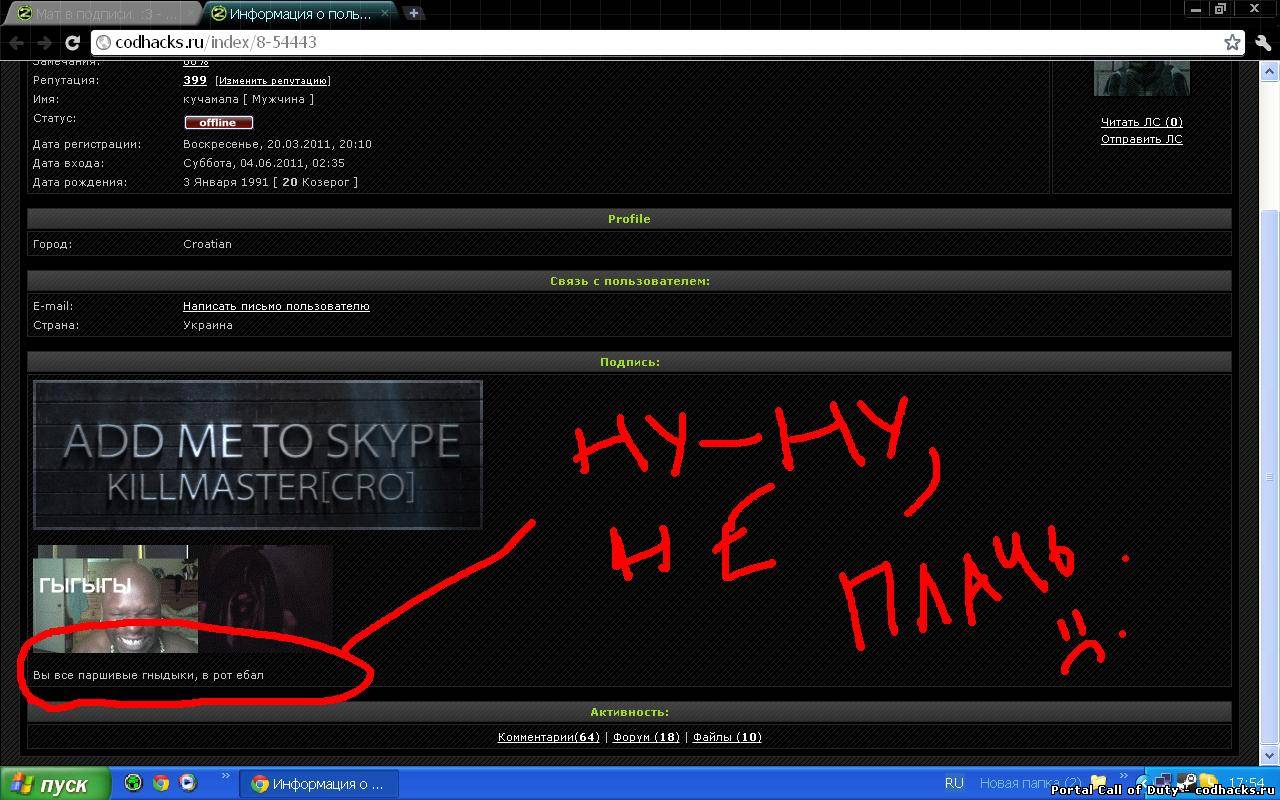Image resolution: width=1280 pixels, height=800 pixels.
Task: Open reputation value 399 link
Action: coord(195,80)
